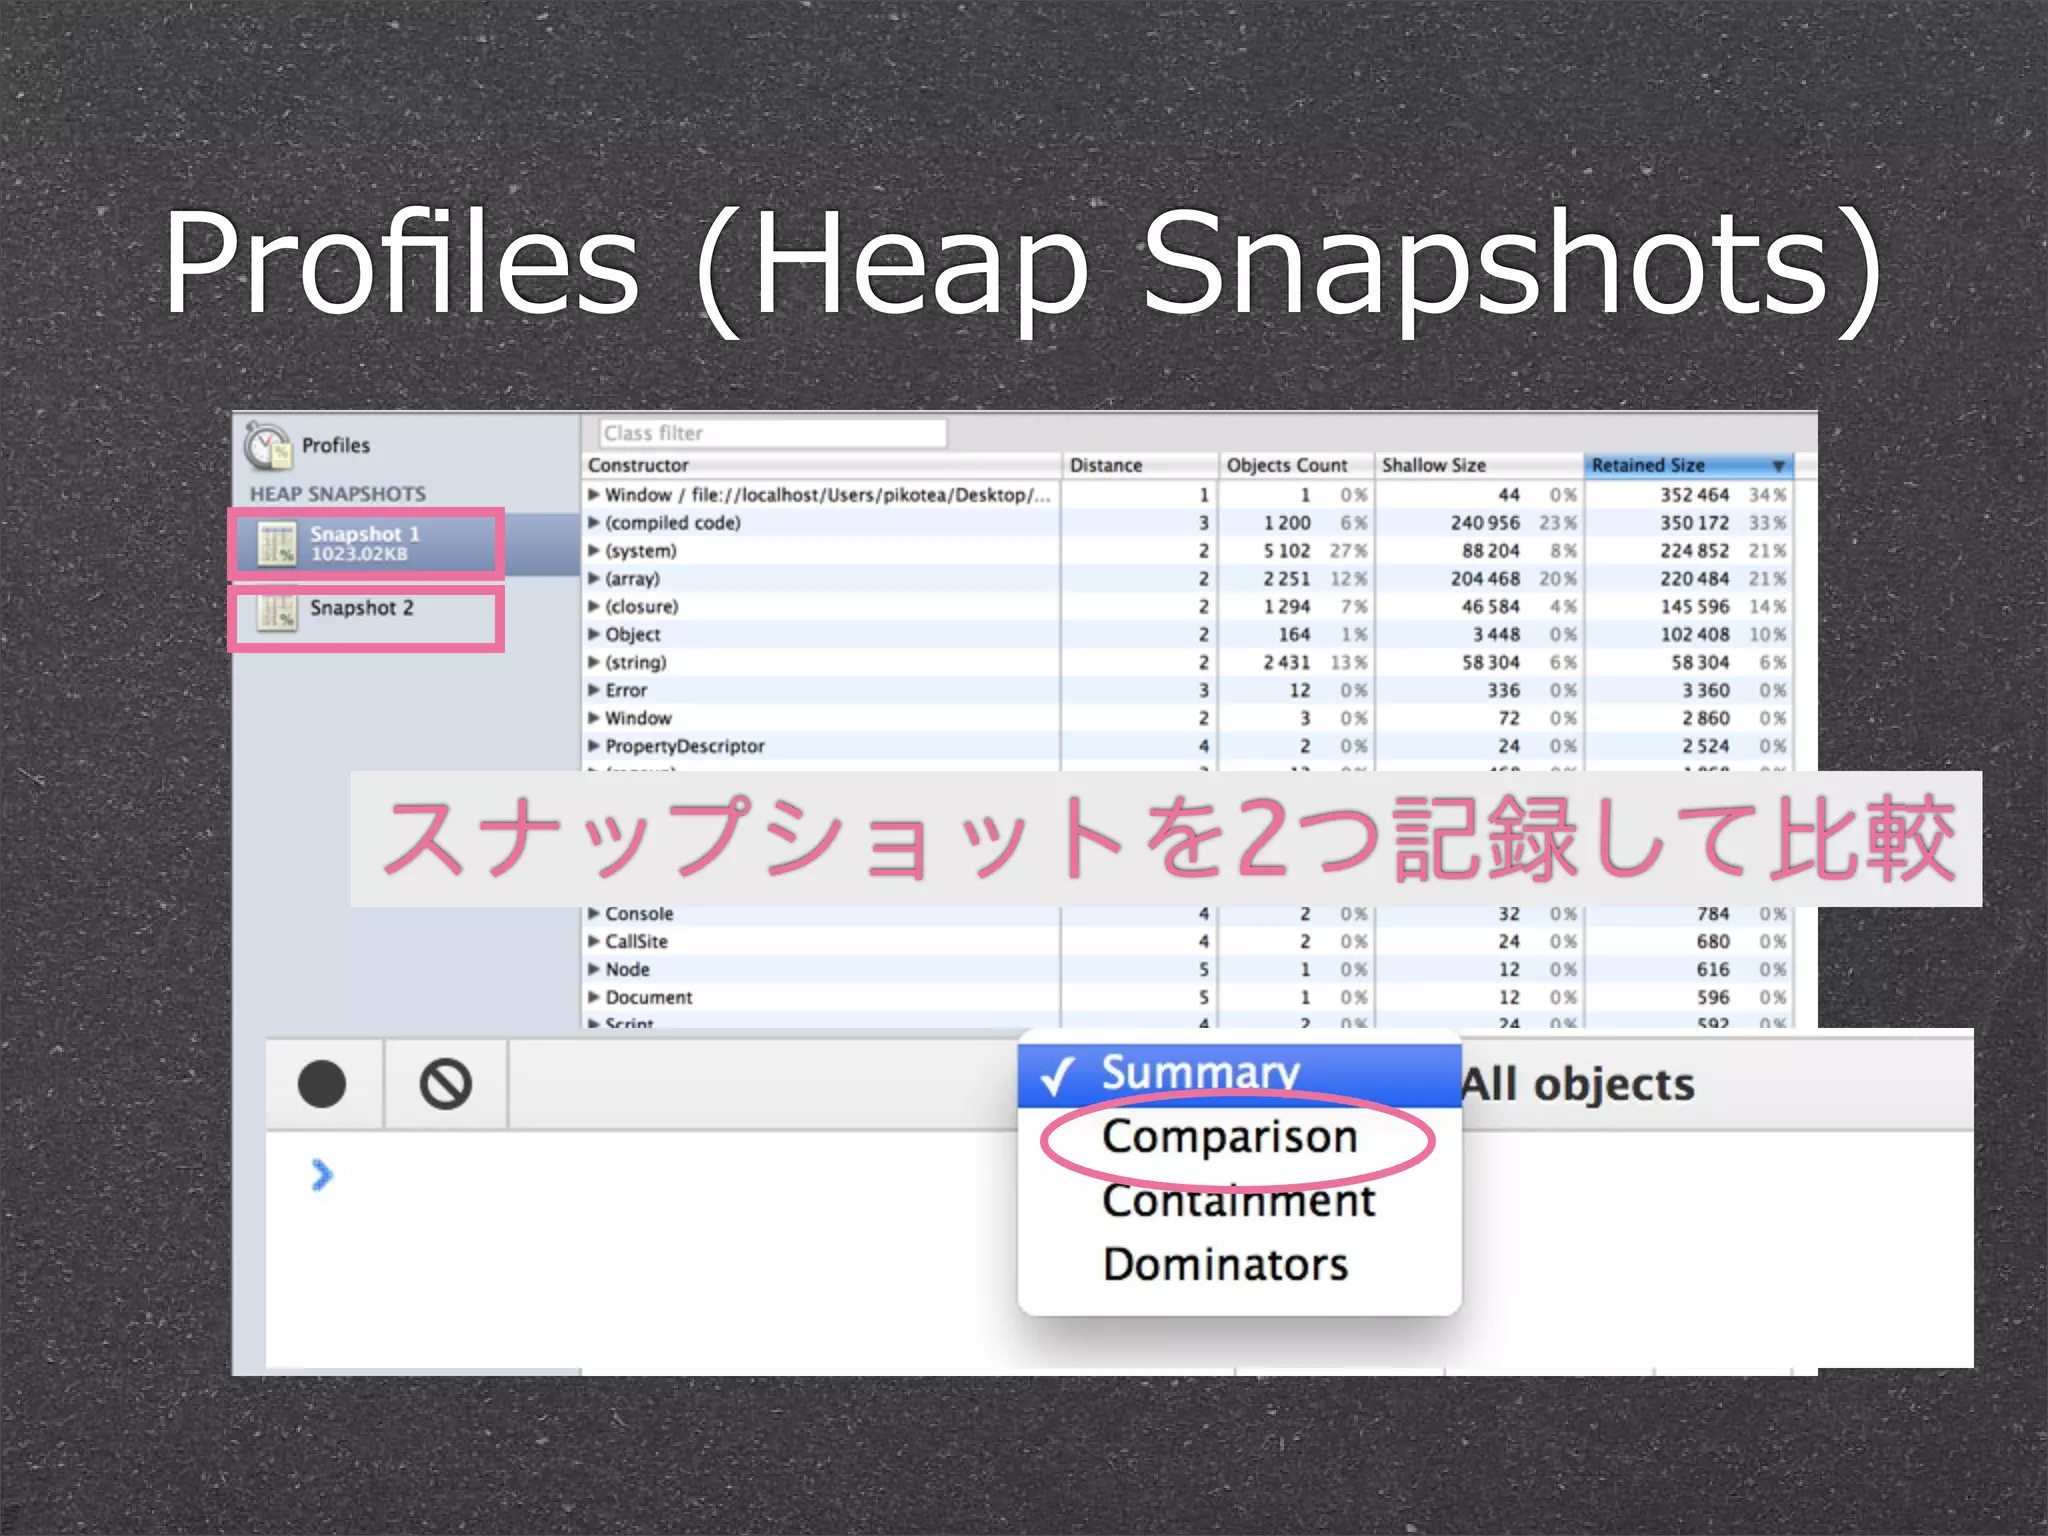Focus the Class filter input field
Image resolution: width=2048 pixels, height=1536 pixels.
773,433
